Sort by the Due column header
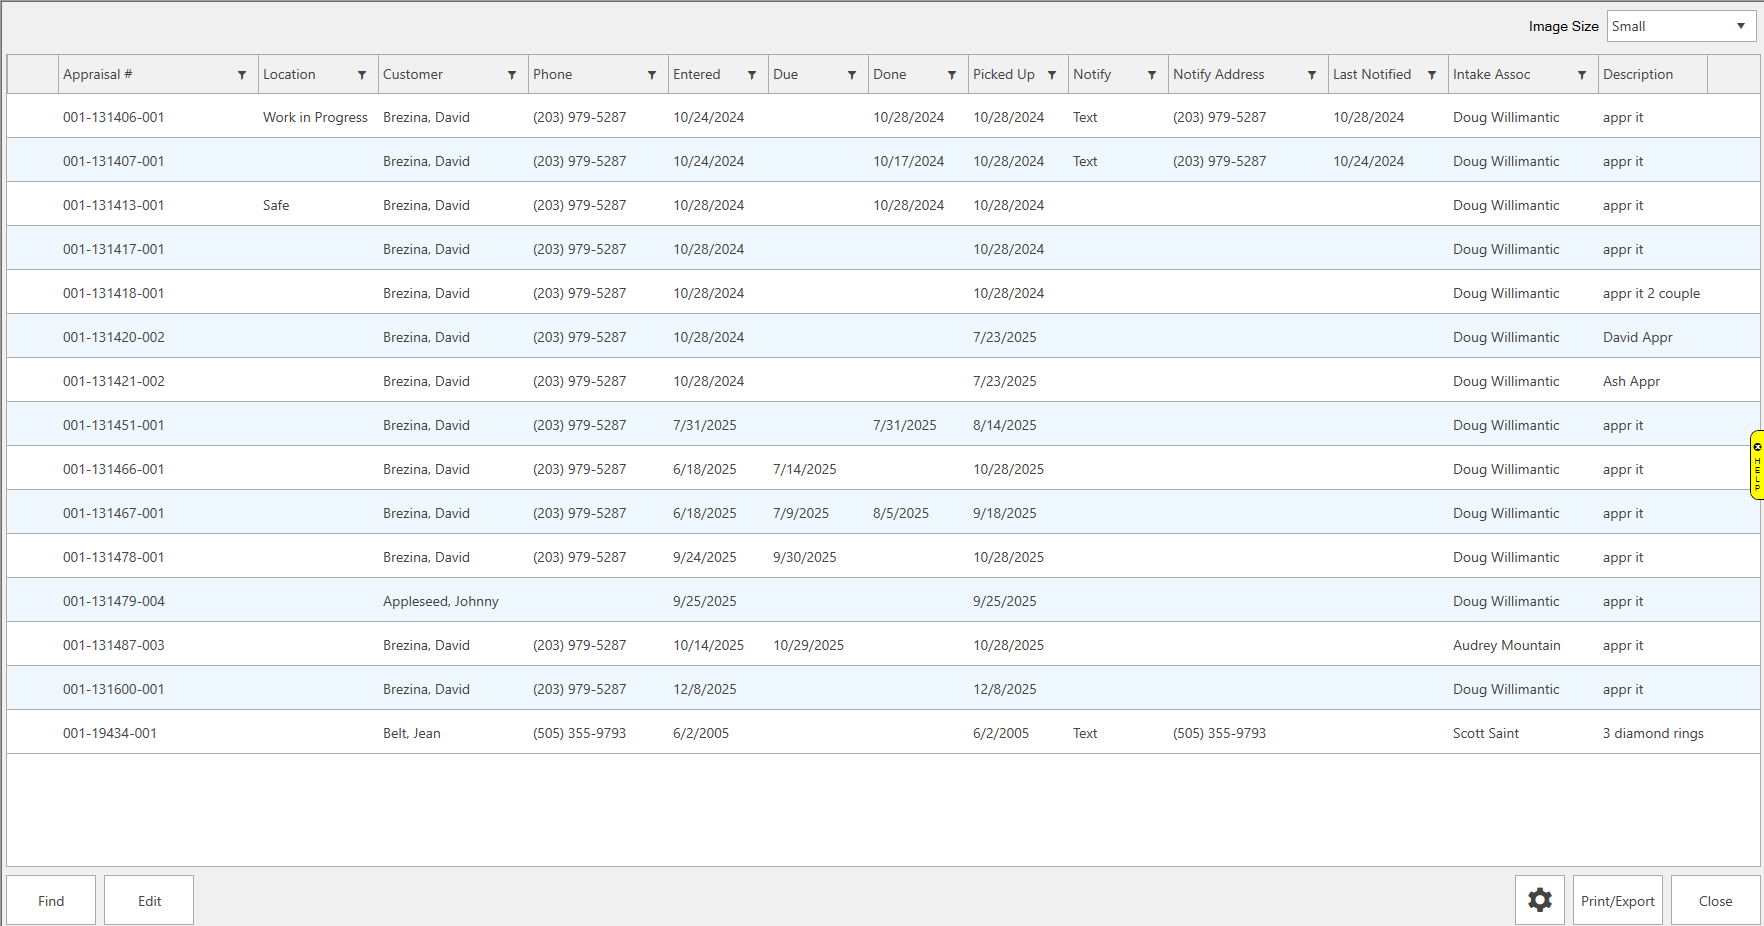Screen dimensions: 1764x926 pos(786,75)
